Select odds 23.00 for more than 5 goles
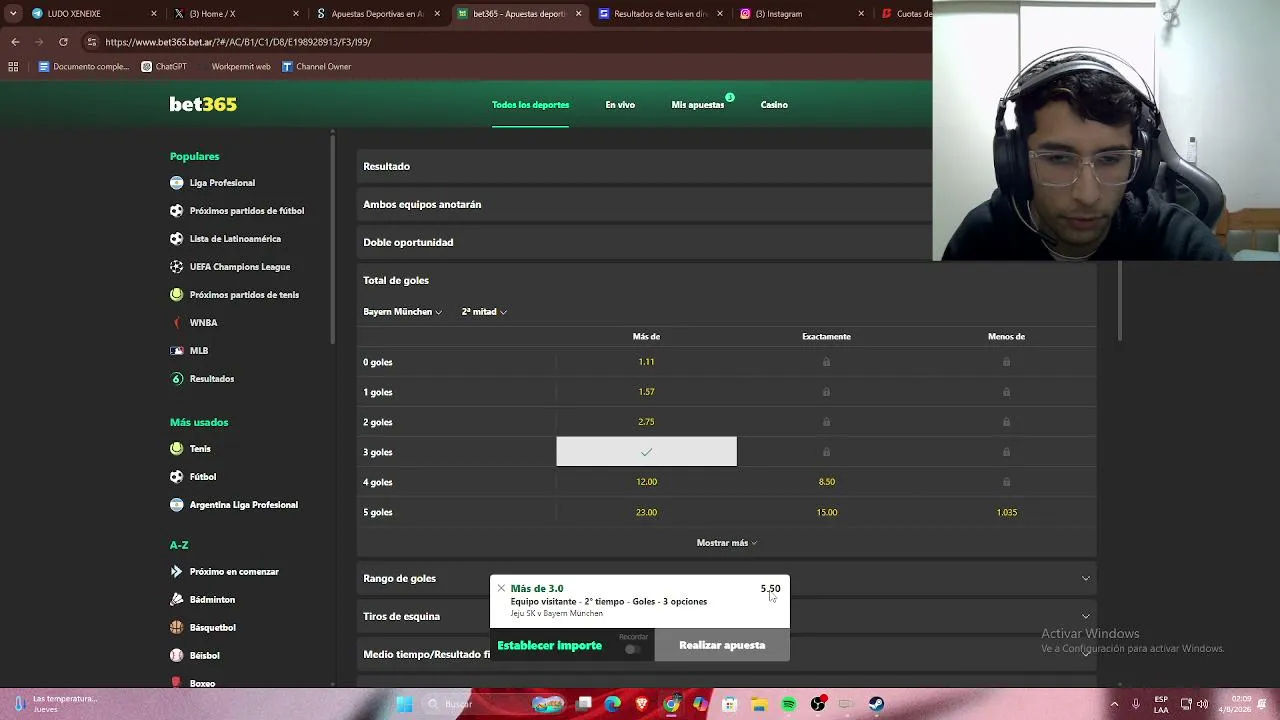1280x720 pixels. point(646,512)
